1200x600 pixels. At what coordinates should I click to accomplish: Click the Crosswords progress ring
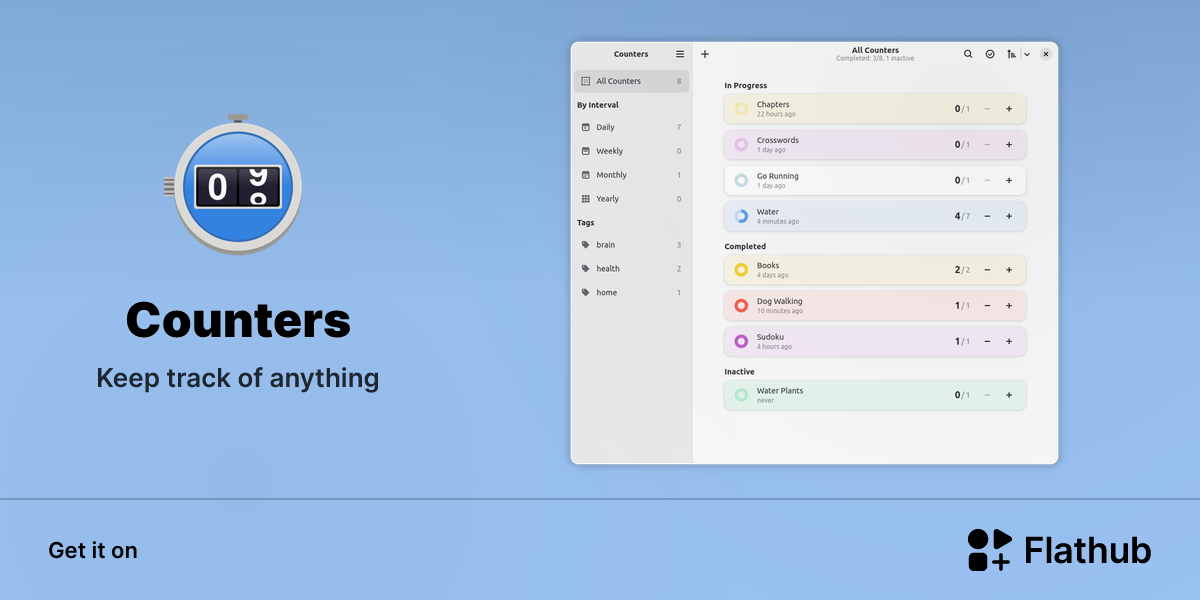pyautogui.click(x=741, y=145)
